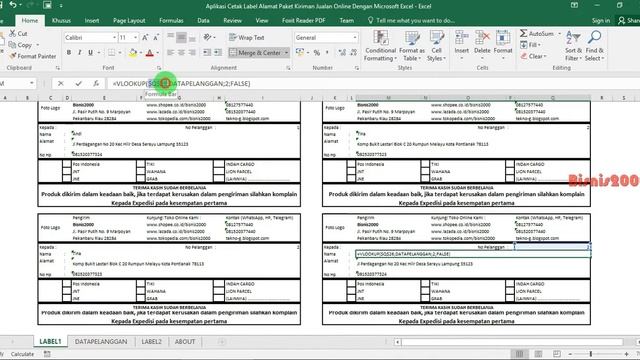The width and height of the screenshot is (640, 360).
Task: Click the yellow Fill Color swatch
Action: tap(133, 53)
